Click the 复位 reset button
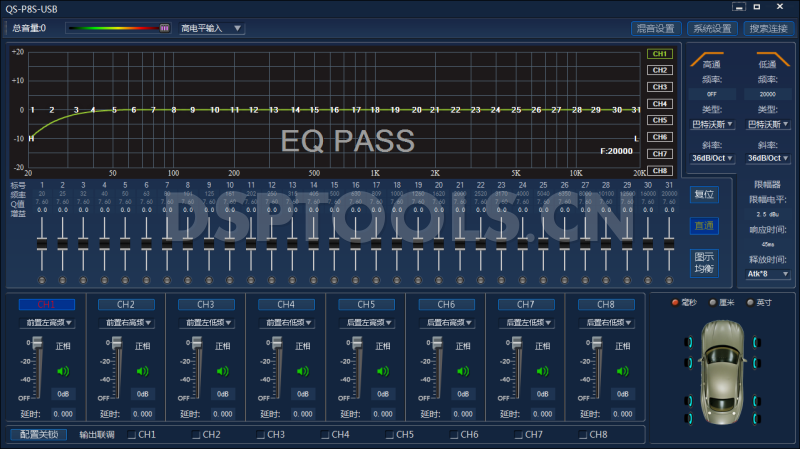 coord(704,194)
